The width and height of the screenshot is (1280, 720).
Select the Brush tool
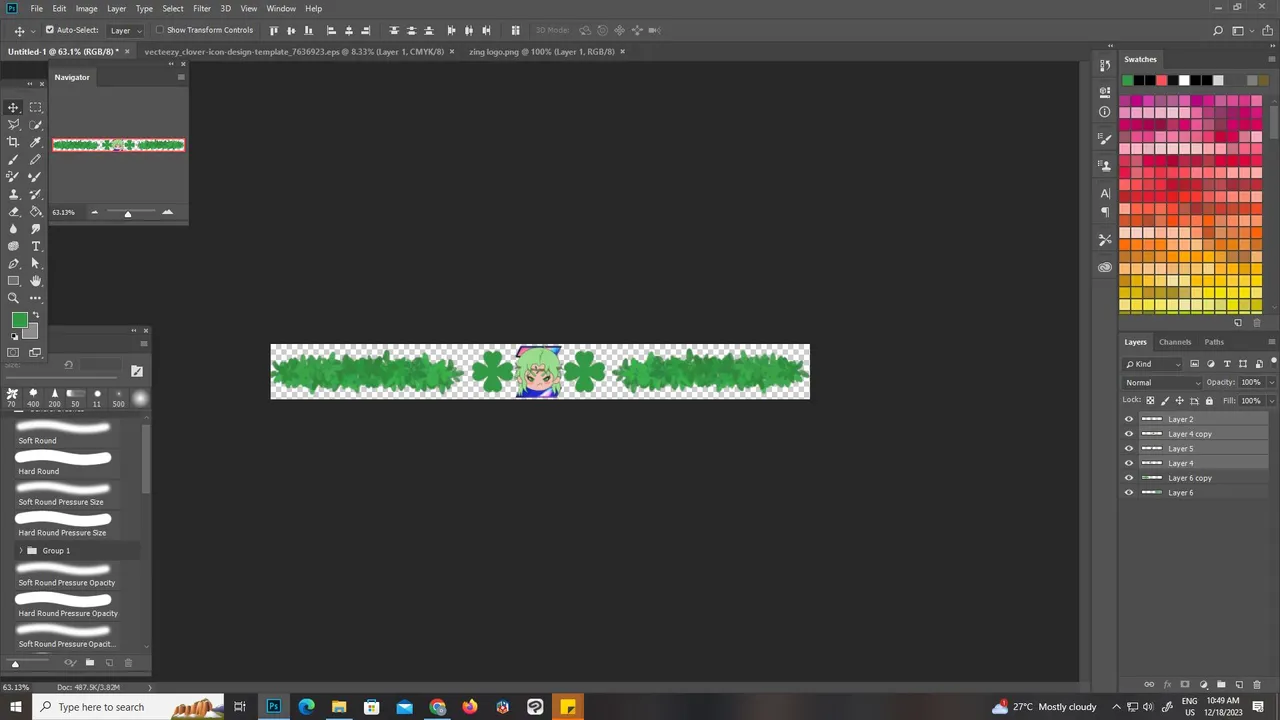[13, 159]
